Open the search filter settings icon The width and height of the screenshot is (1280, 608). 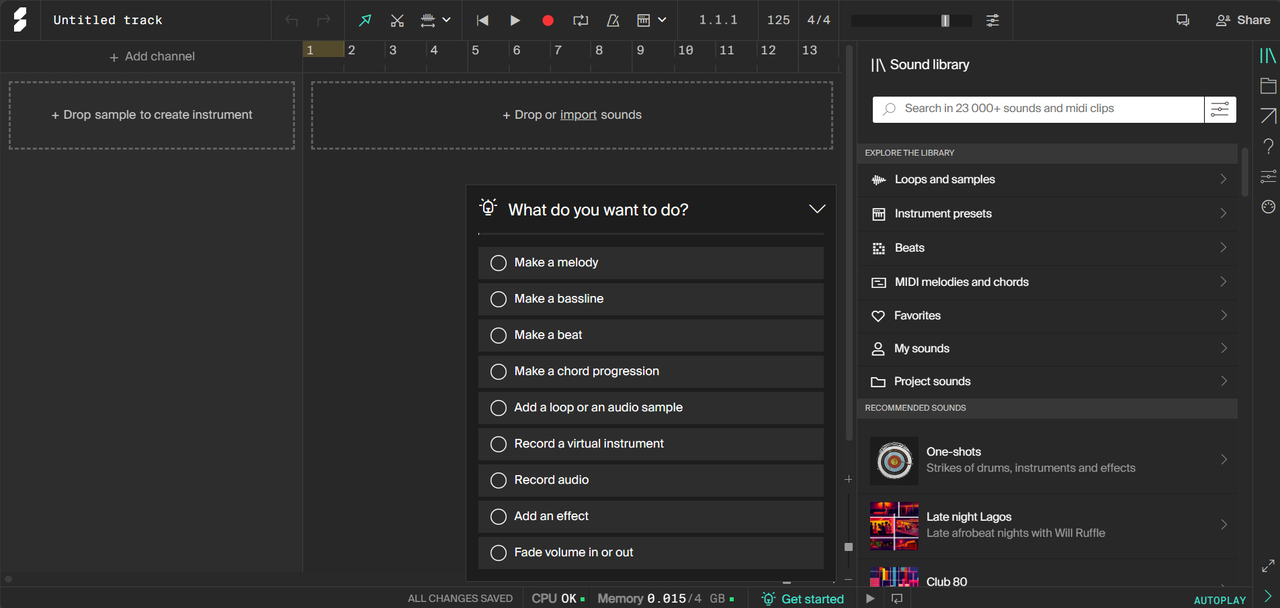[x=1220, y=109]
